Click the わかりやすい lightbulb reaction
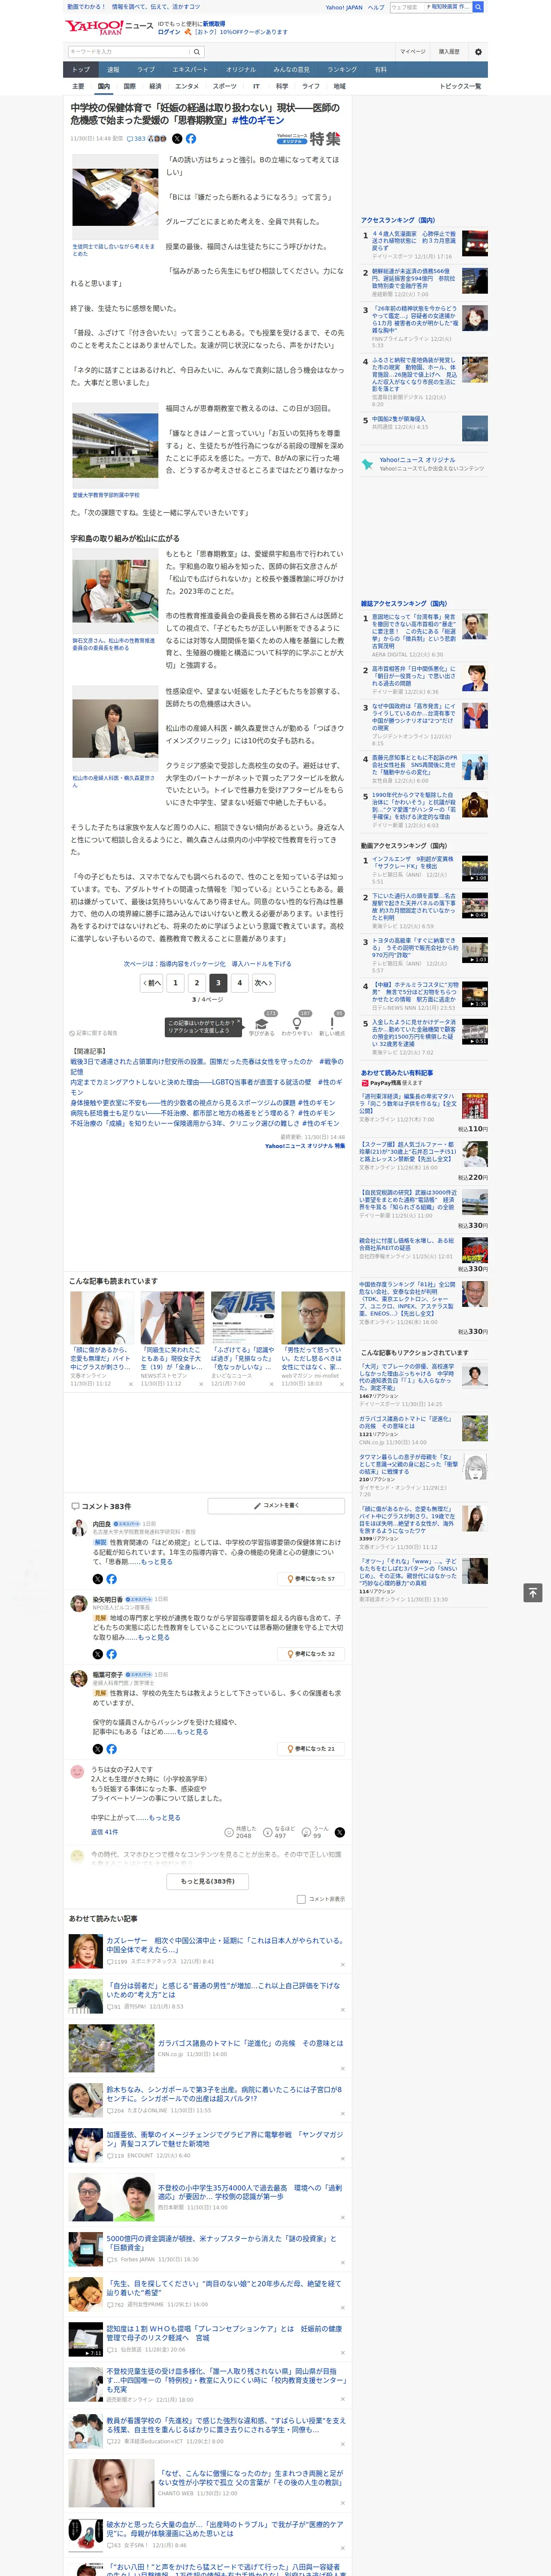The width and height of the screenshot is (551, 2576). click(x=297, y=1024)
